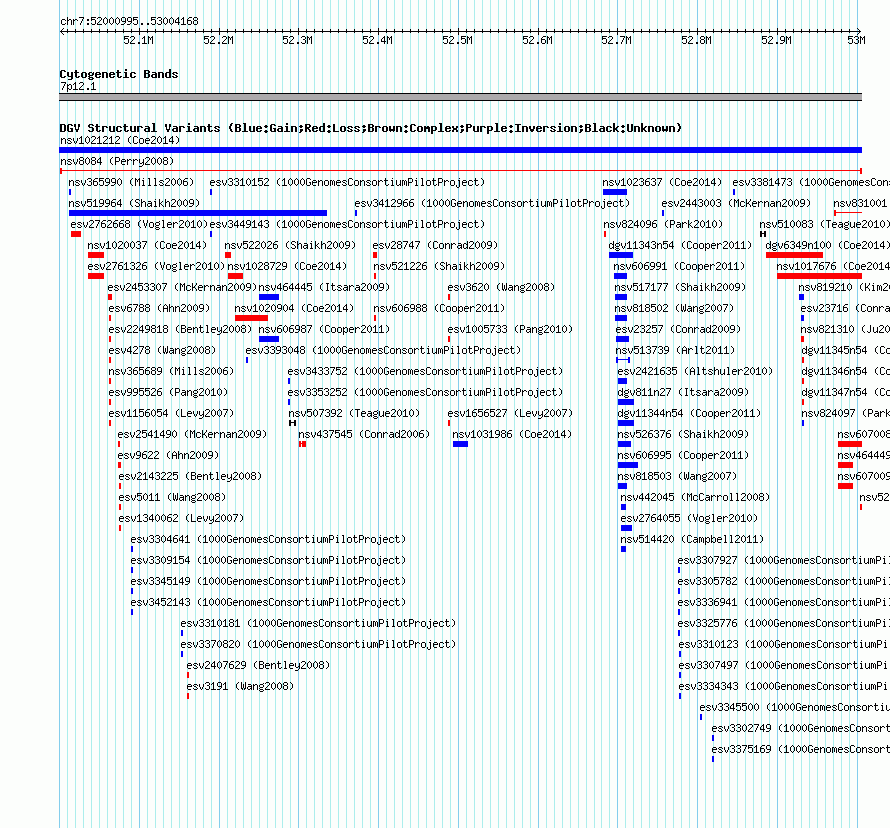
Task: Click label dgv6349n100 (Coe2014)
Action: tap(828, 245)
